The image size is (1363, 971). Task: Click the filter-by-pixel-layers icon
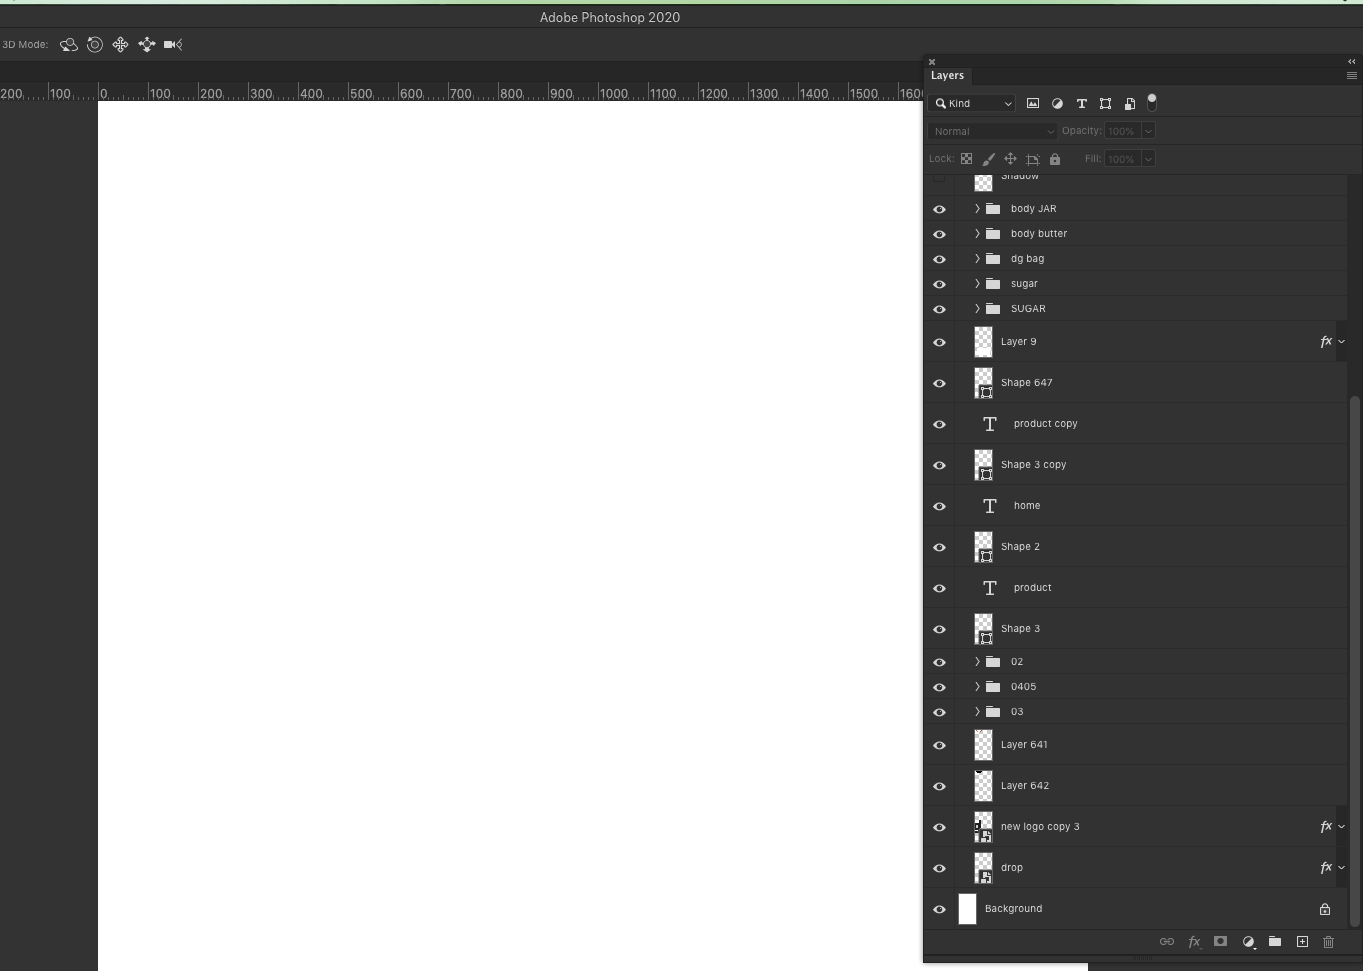coord(1033,103)
